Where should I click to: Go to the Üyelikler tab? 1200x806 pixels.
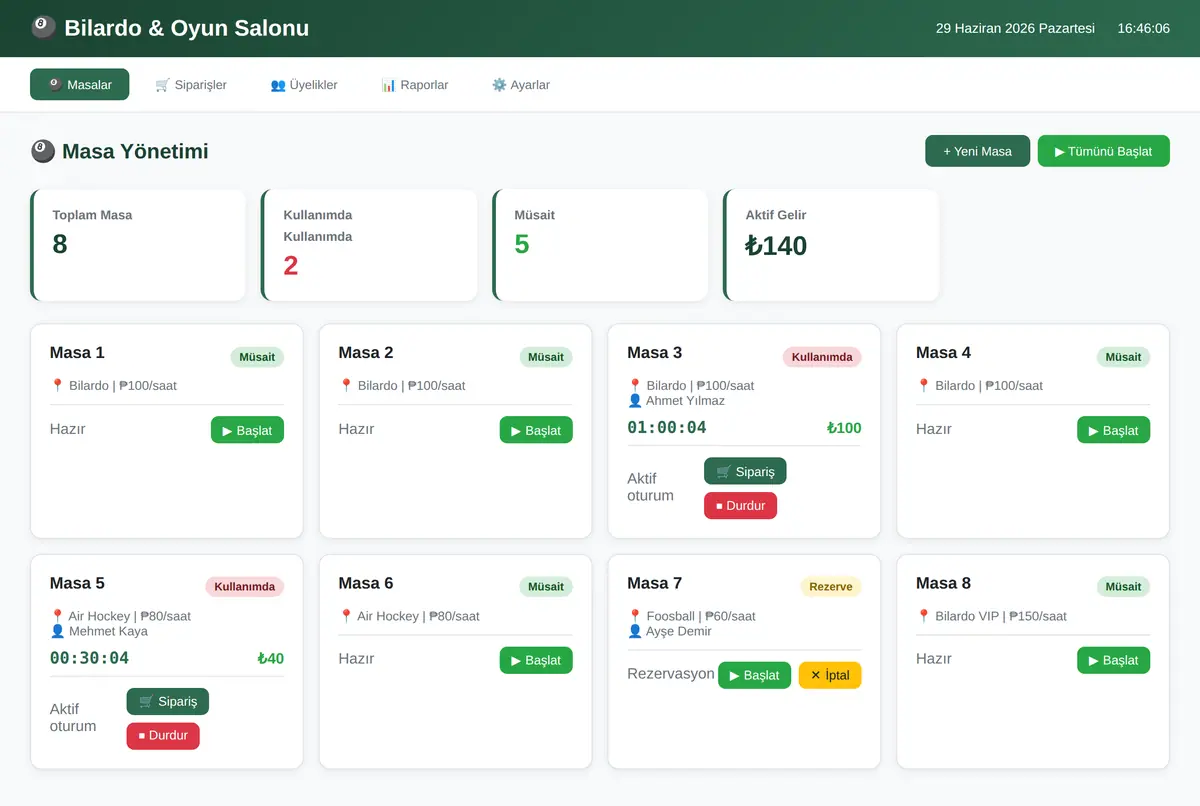(x=304, y=85)
